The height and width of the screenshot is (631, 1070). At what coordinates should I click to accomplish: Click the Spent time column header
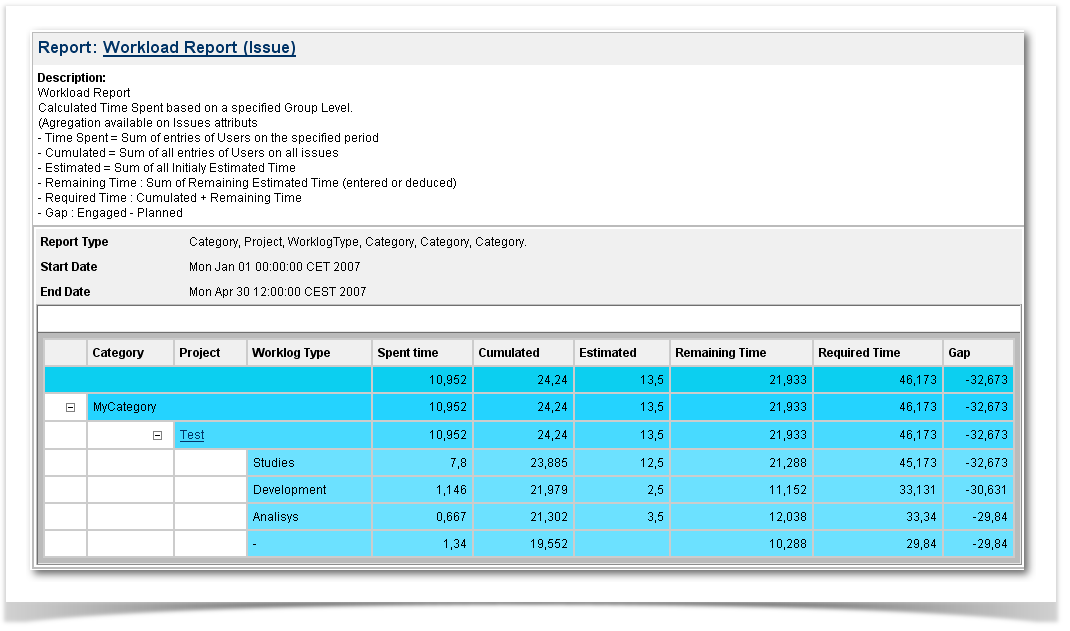pyautogui.click(x=407, y=353)
